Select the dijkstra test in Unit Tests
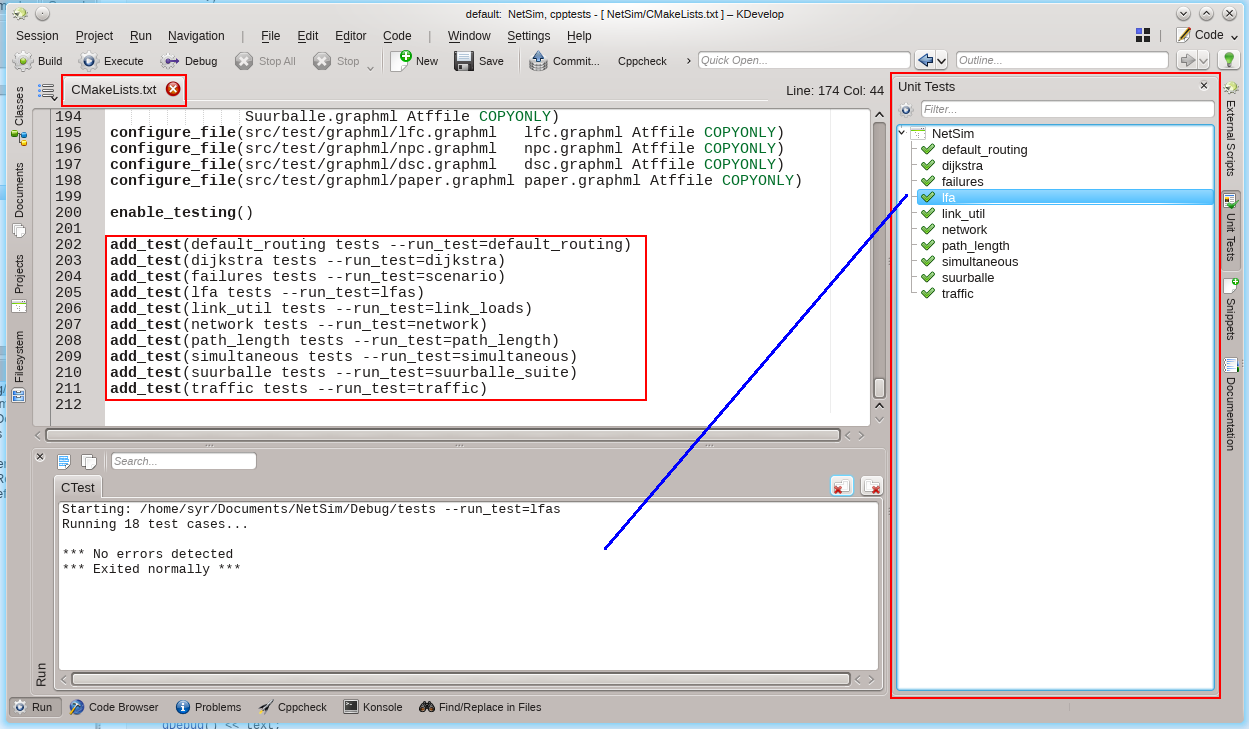 coord(961,166)
